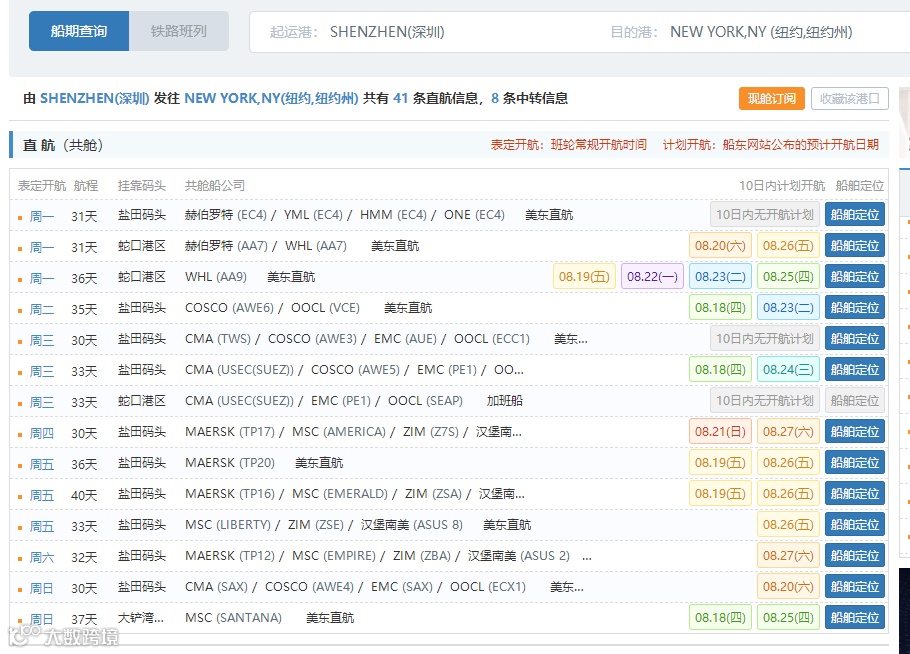Select the purple 08.22(一) date
The image size is (910, 654).
652,277
